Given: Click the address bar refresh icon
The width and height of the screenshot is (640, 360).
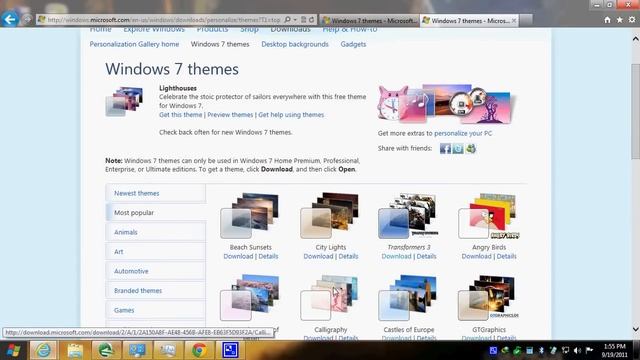Looking at the screenshot, I should click(311, 20).
